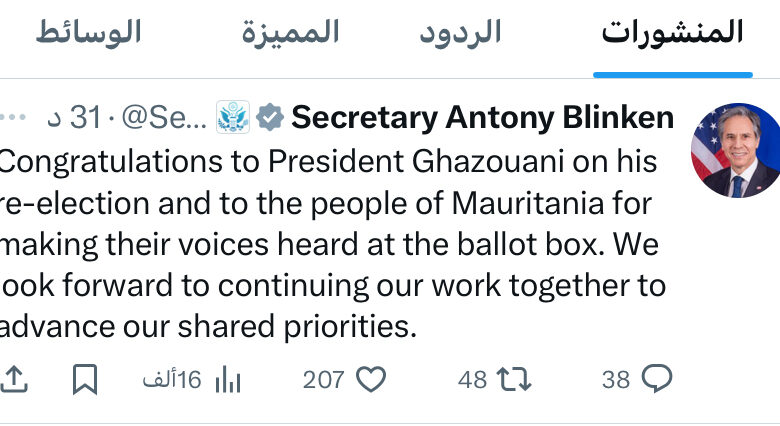Click the US government seal affiliation badge
The height and width of the screenshot is (426, 780).
click(233, 117)
